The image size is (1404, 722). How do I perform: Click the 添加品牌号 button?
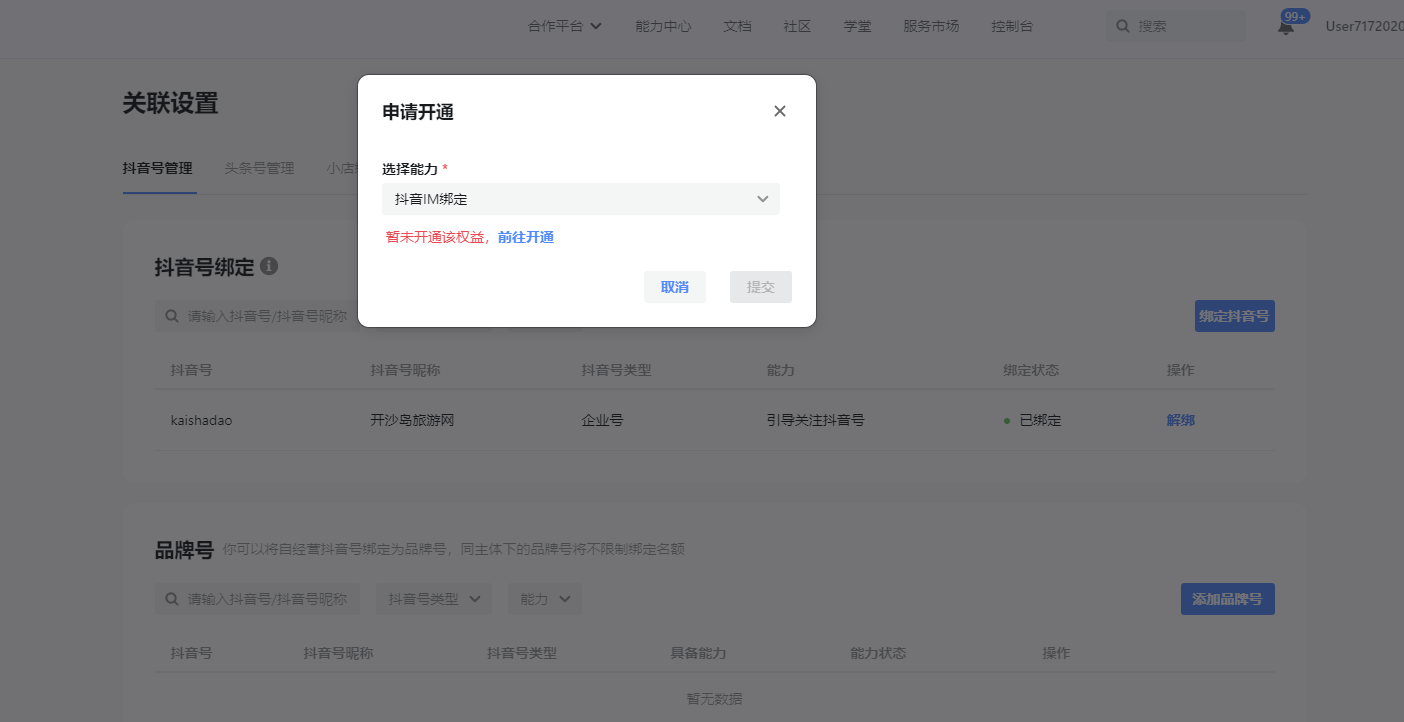[1227, 598]
